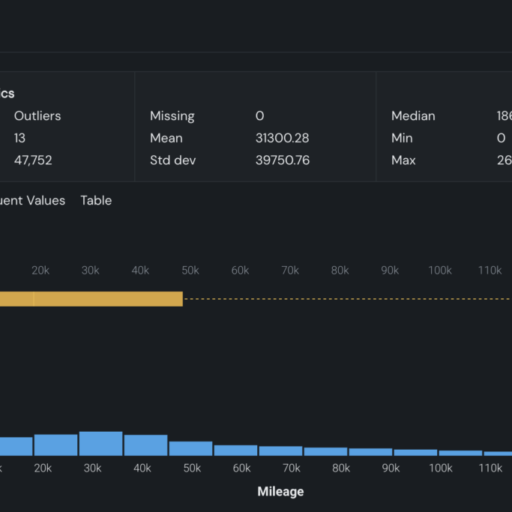Click the Median label
Viewport: 512px width, 512px height.
pyautogui.click(x=413, y=116)
